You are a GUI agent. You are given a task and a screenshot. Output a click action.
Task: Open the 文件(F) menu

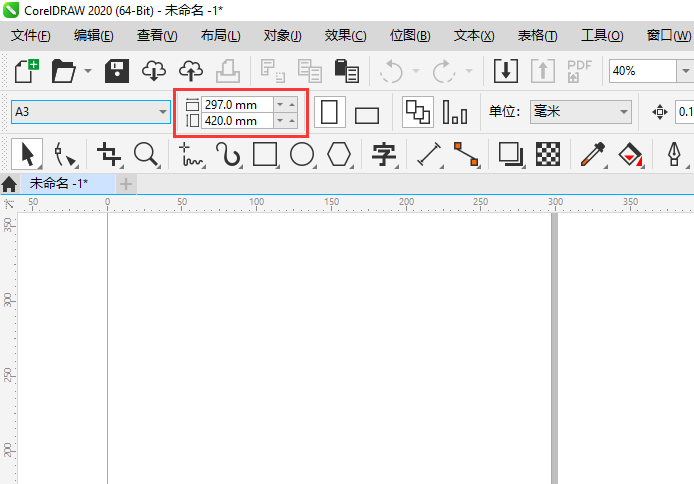click(x=31, y=35)
